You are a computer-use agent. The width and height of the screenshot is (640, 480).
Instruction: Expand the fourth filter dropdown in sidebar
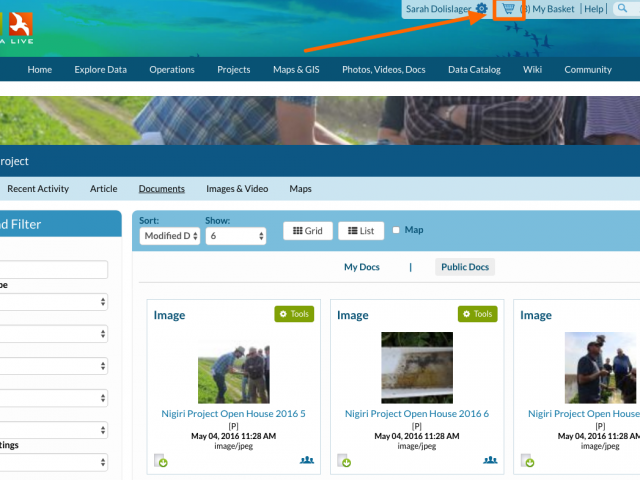click(x=53, y=398)
